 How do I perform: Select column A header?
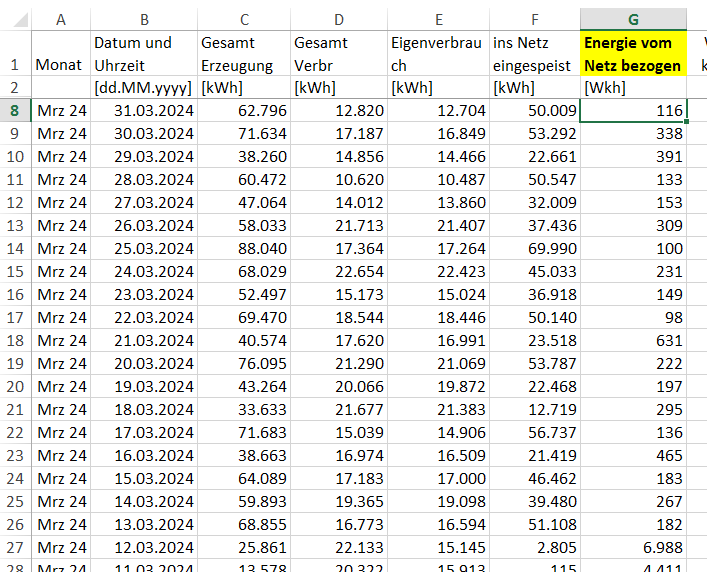[61, 20]
